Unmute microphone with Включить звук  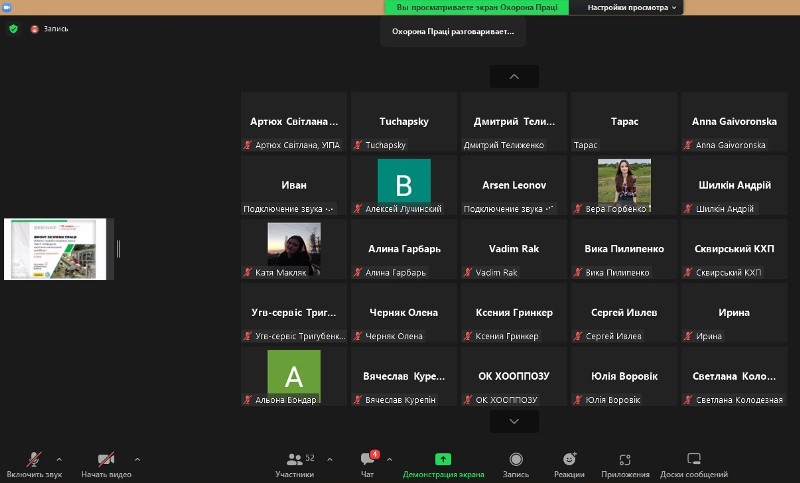click(x=34, y=464)
